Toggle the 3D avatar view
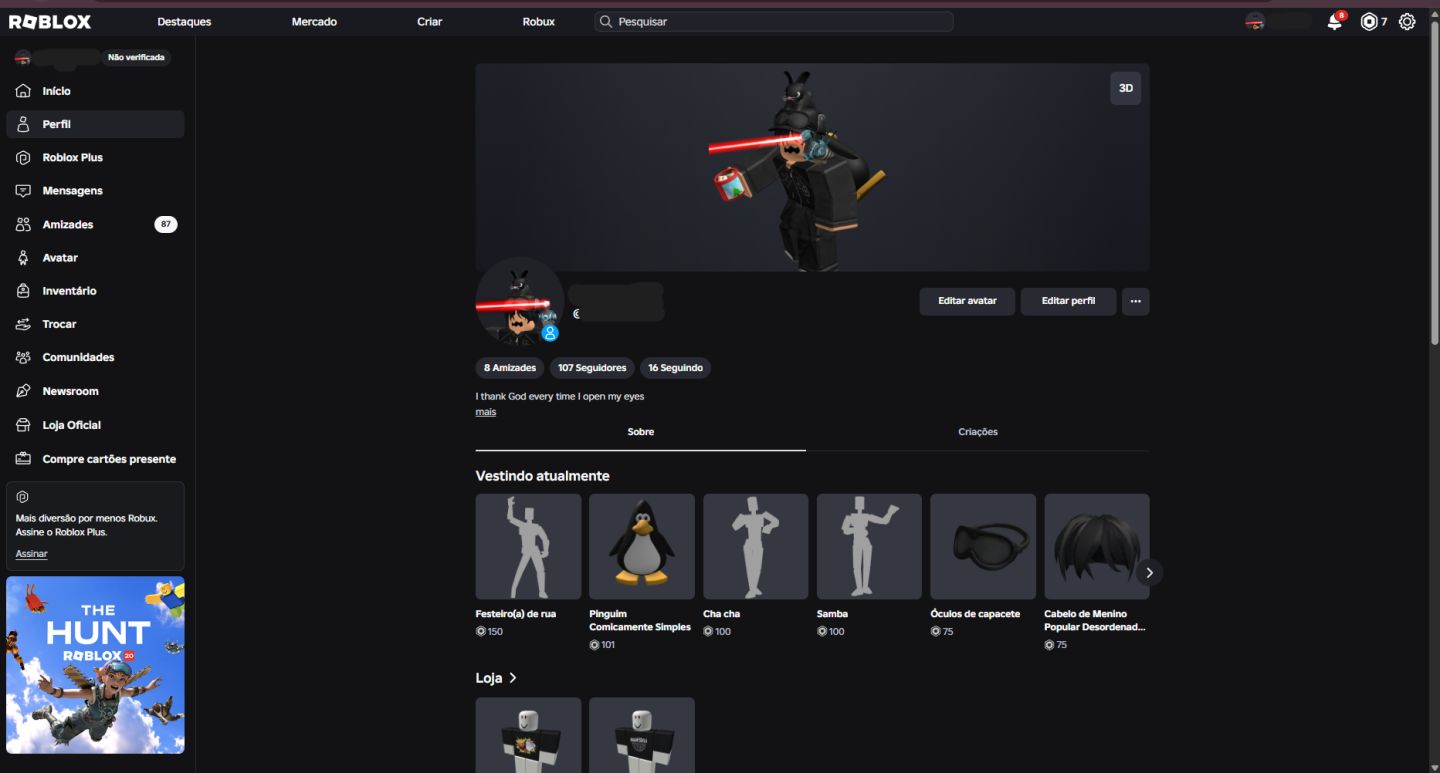 1125,88
